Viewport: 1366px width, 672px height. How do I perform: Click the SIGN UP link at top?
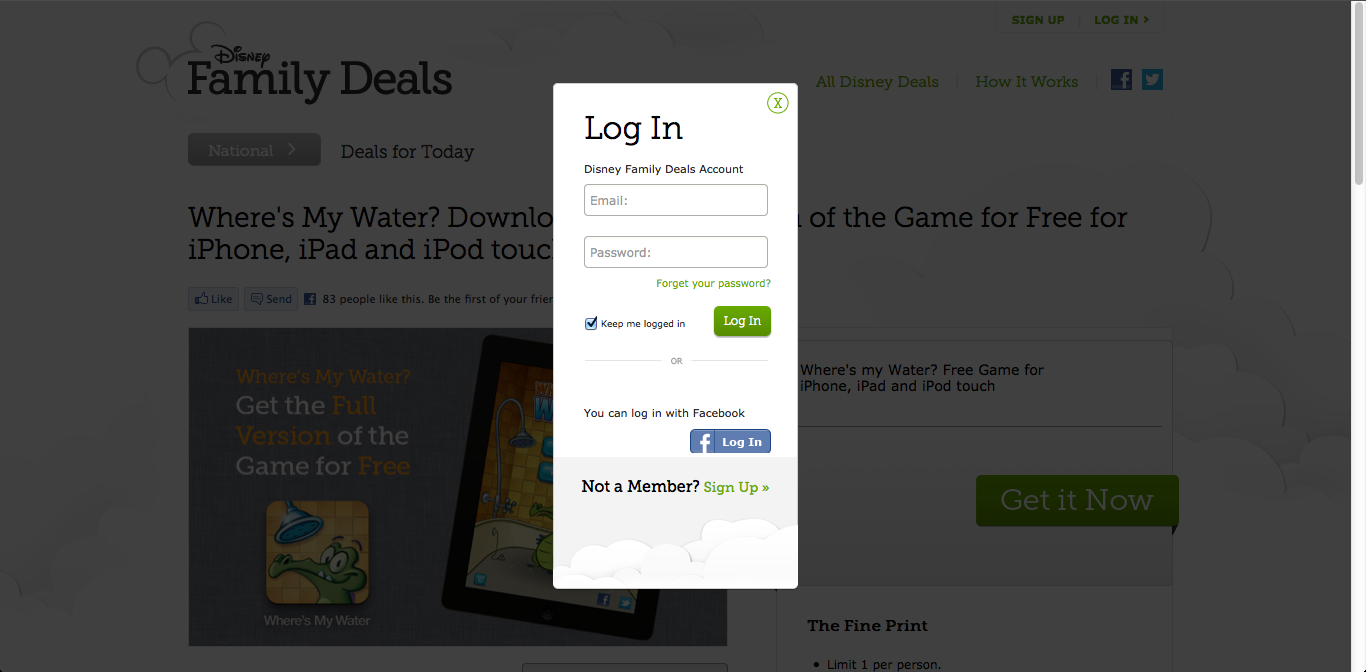(x=1038, y=20)
